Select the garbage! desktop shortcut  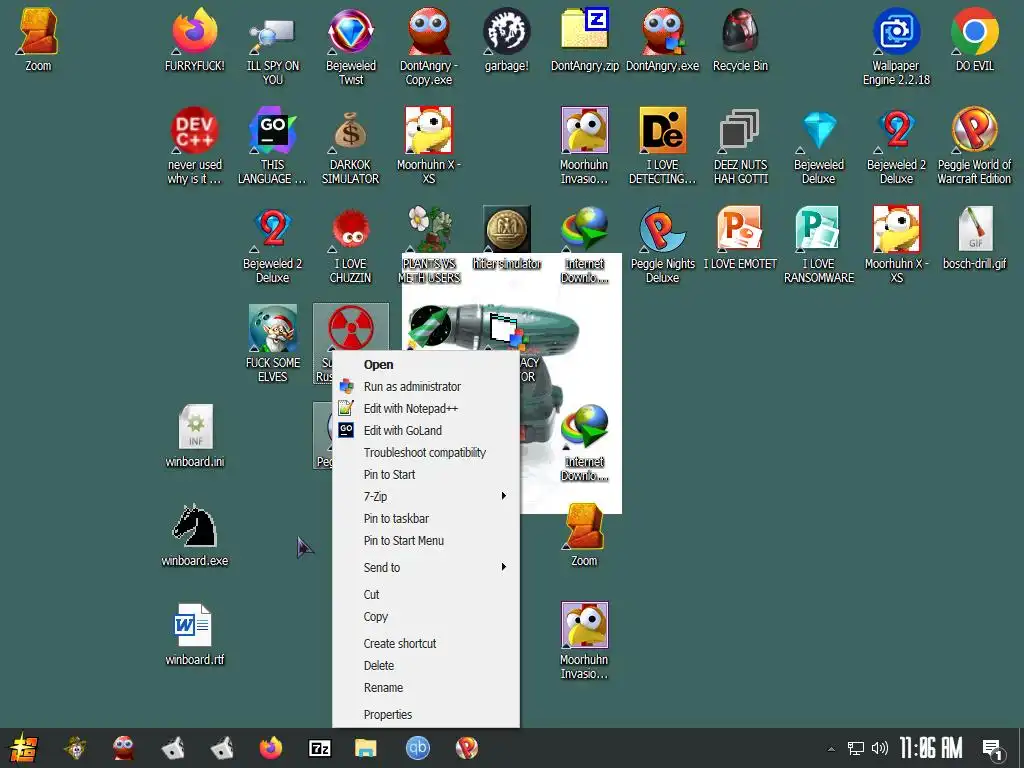pyautogui.click(x=507, y=39)
